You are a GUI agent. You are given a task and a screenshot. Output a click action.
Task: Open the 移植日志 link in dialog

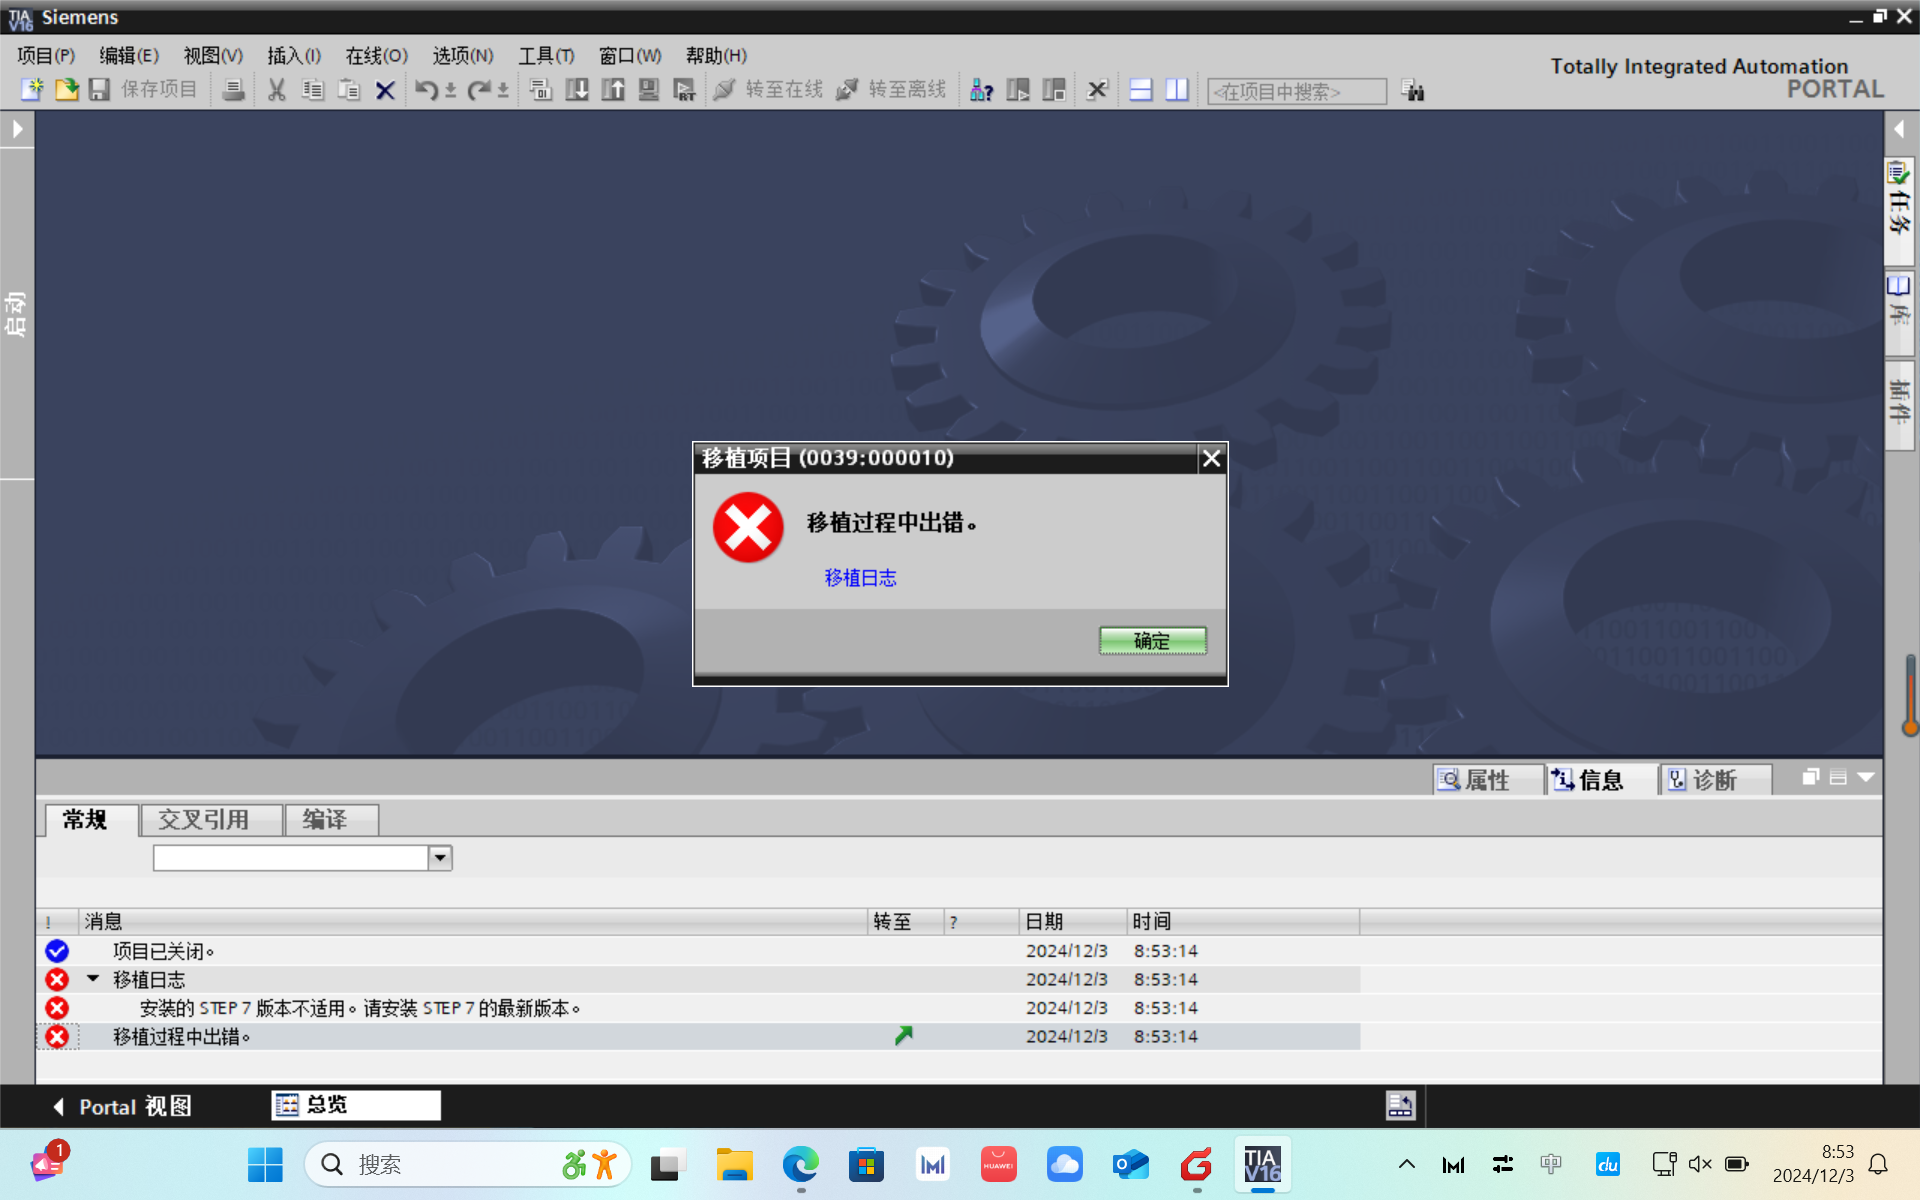click(860, 578)
